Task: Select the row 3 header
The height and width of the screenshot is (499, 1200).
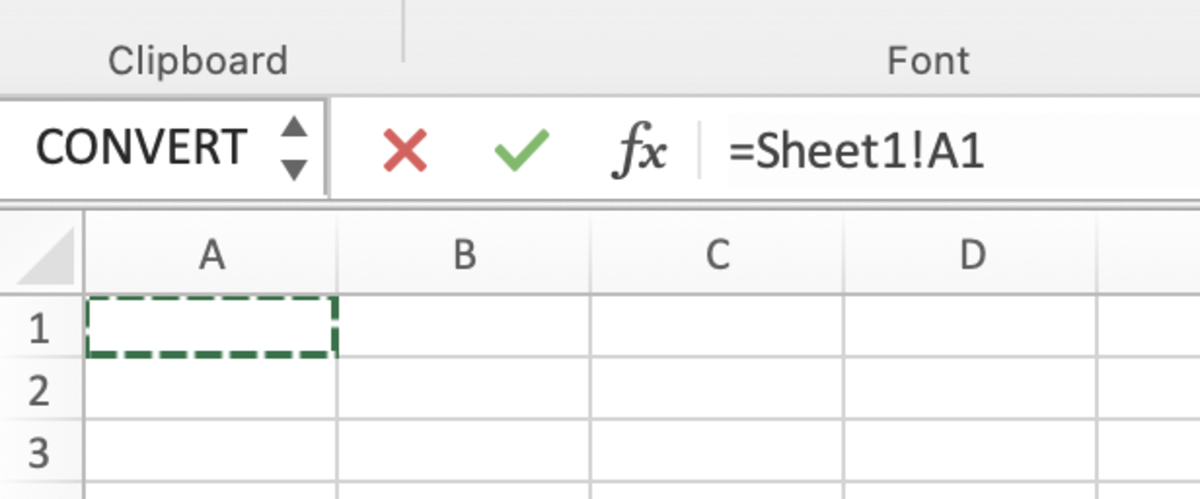Action: tap(40, 453)
